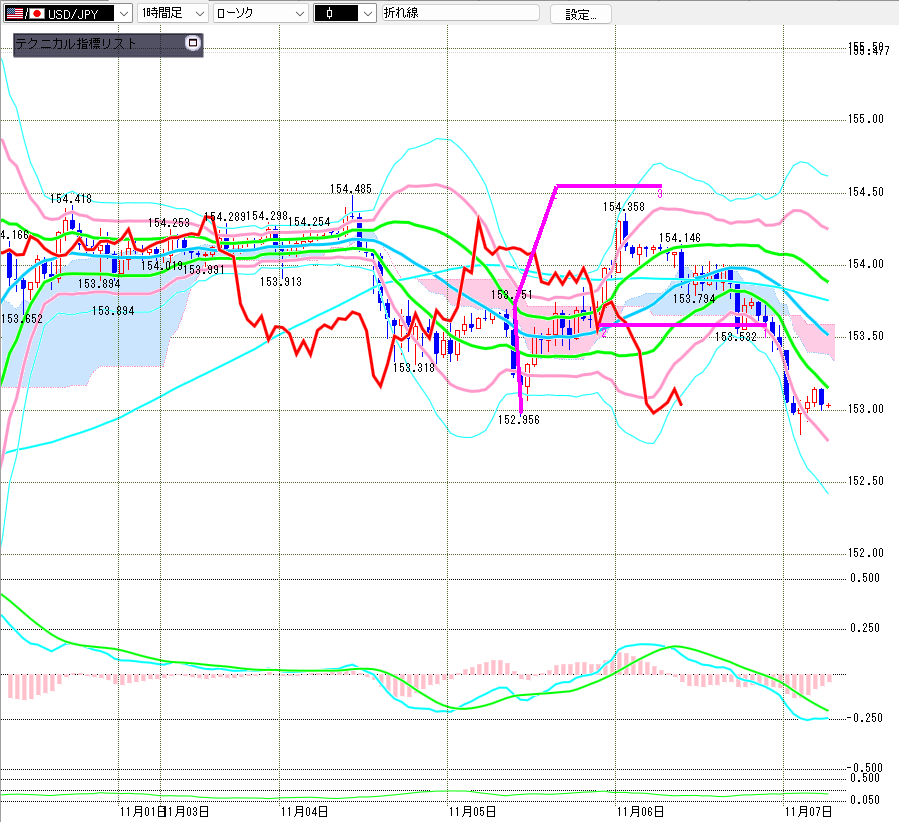This screenshot has height=822, width=899.
Task: Click the candlestick icon in the black box
Action: [329, 13]
